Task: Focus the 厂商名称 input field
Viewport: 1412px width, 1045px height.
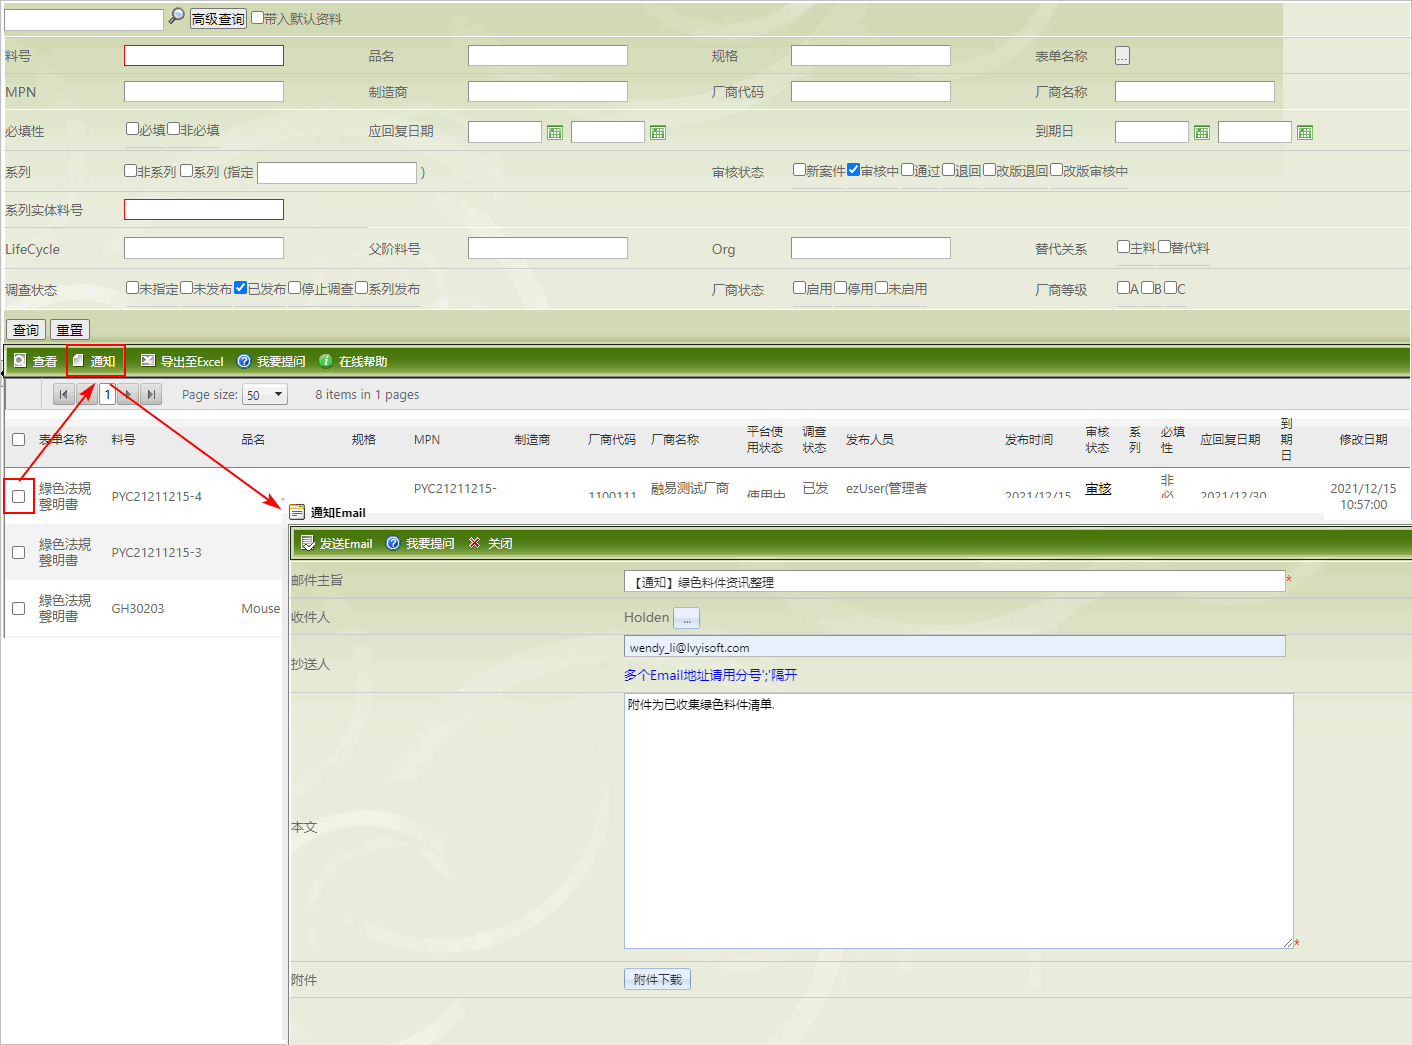Action: click(x=1195, y=92)
